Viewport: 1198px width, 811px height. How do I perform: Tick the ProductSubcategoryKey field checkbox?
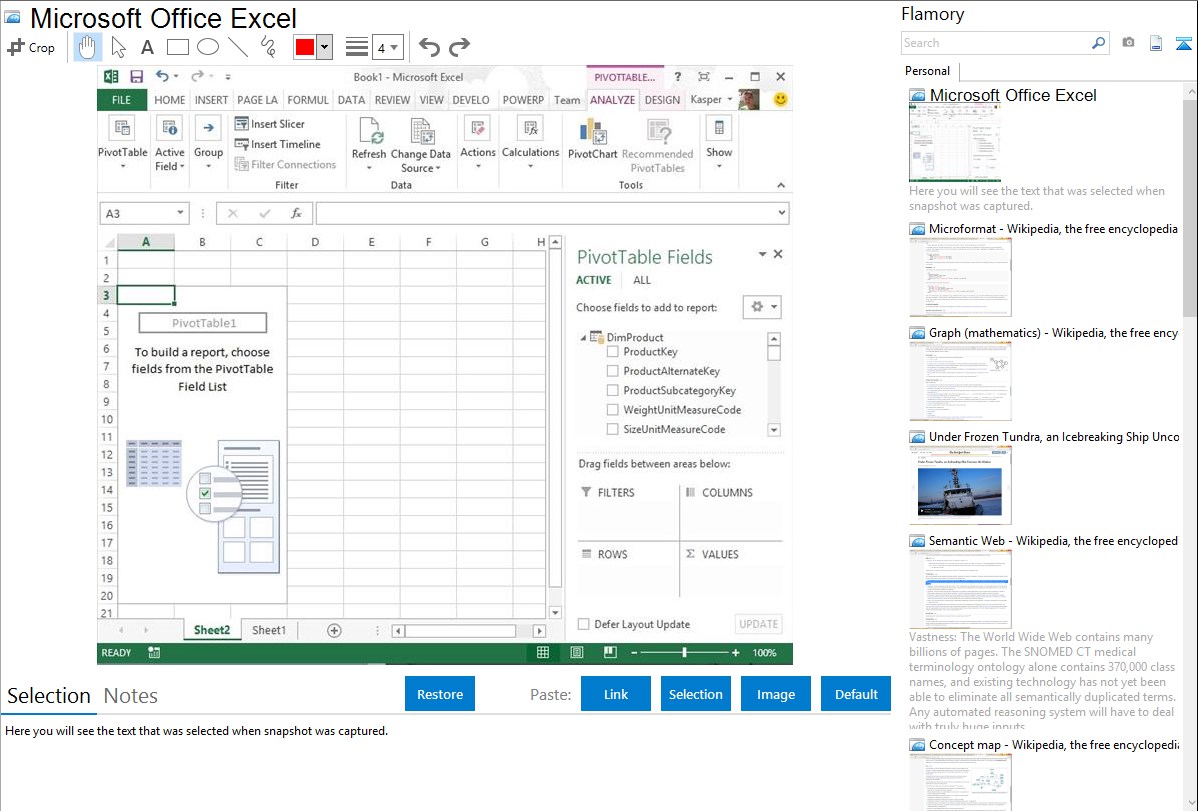[612, 391]
